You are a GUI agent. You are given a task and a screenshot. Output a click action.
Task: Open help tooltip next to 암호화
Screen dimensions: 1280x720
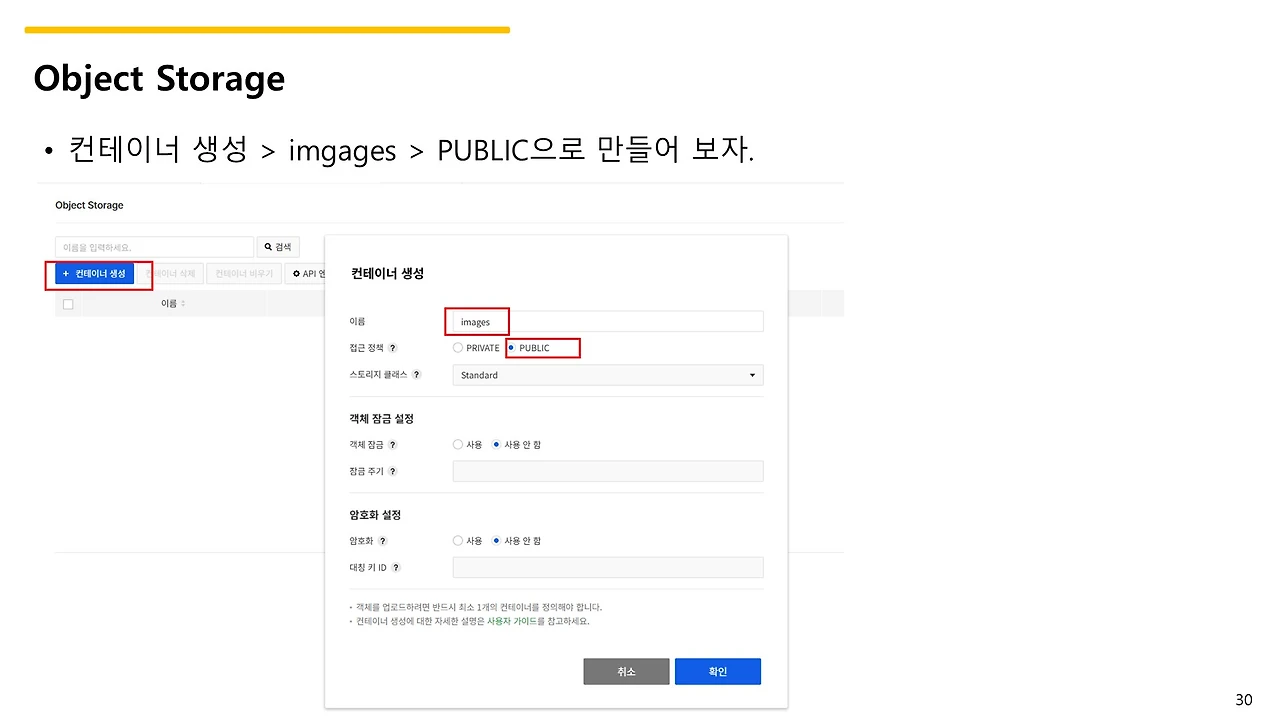(383, 541)
